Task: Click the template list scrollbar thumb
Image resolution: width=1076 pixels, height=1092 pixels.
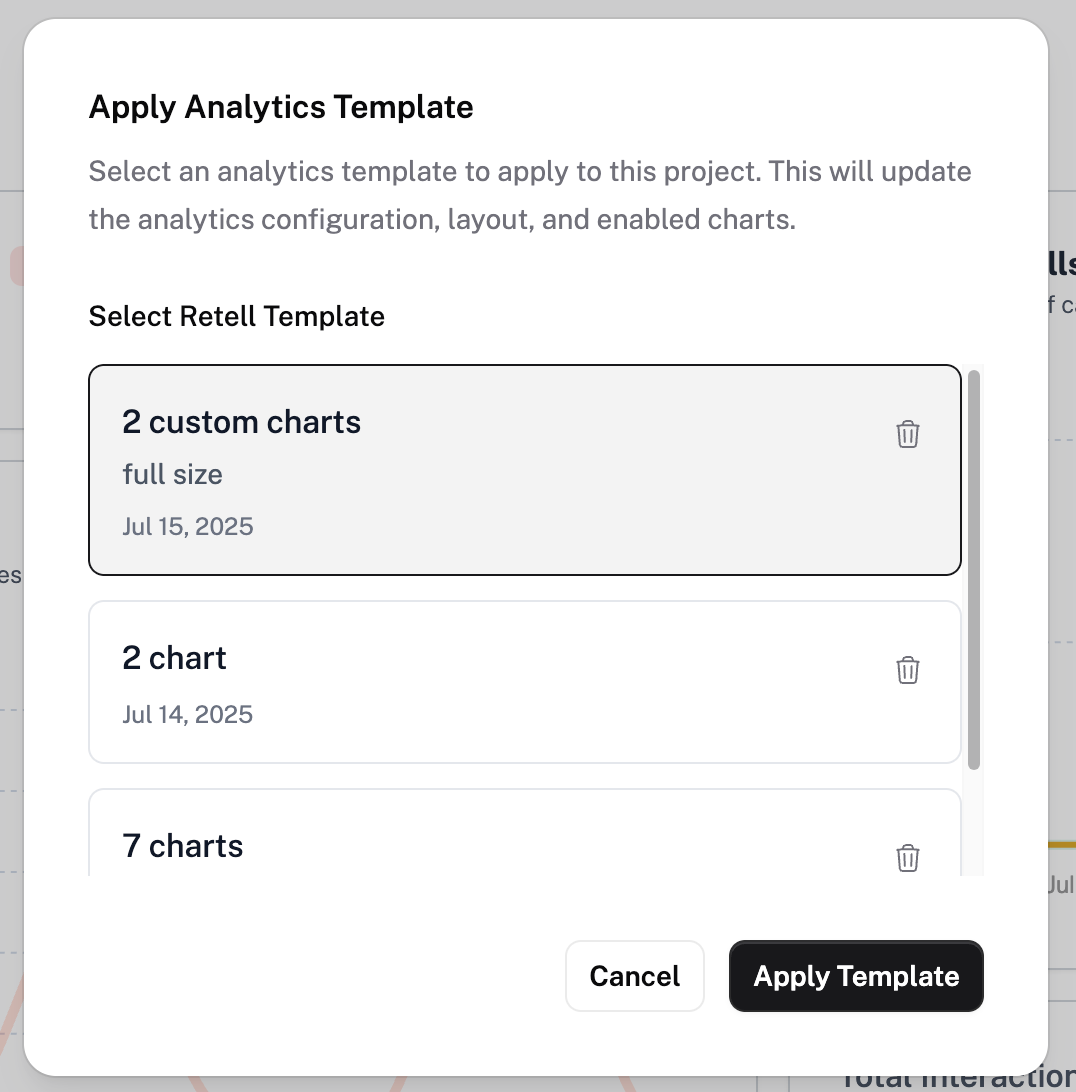Action: (974, 570)
